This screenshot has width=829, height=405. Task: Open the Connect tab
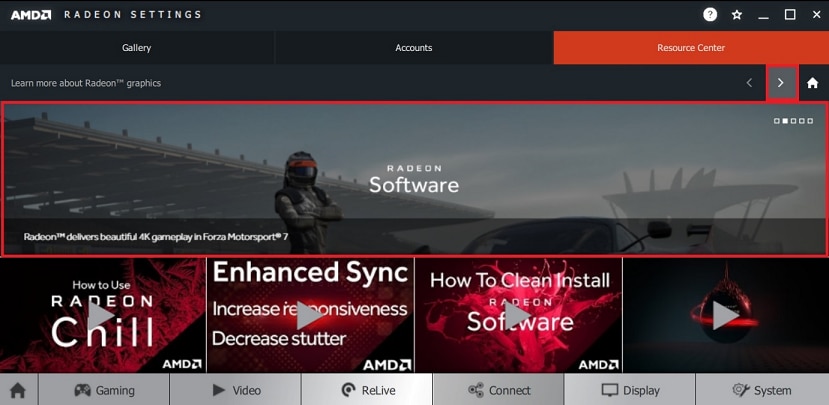(x=499, y=390)
